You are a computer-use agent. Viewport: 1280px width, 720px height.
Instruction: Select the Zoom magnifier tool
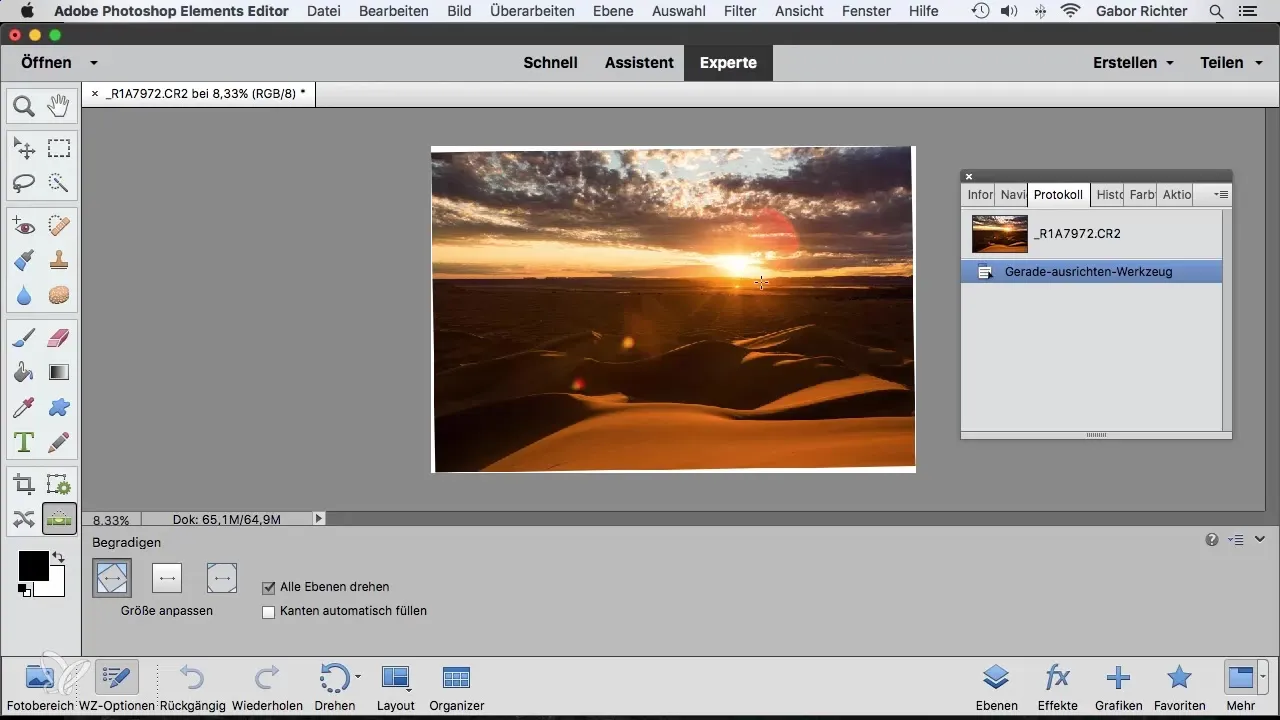pos(24,106)
